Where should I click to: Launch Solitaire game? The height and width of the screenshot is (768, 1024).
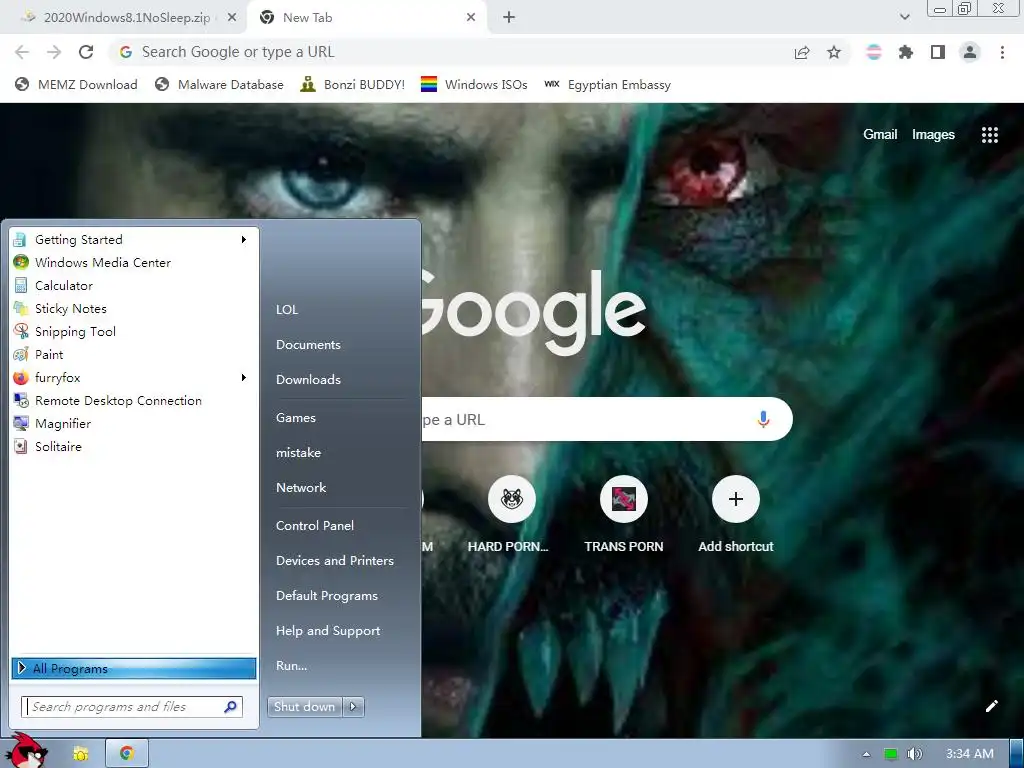tap(134, 447)
